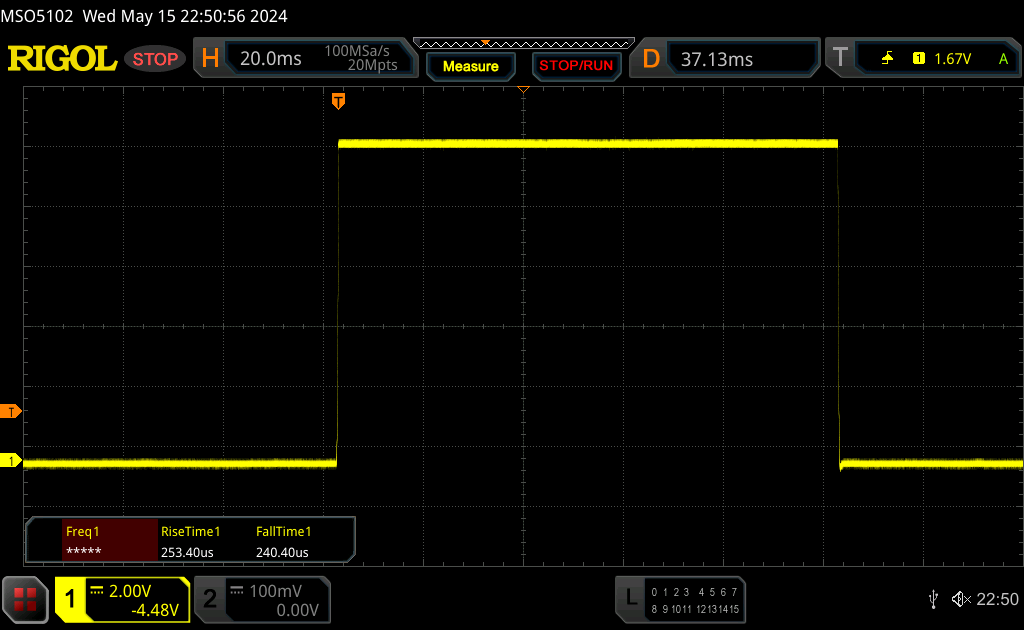Click channel 2 scale 100mV

click(x=275, y=591)
